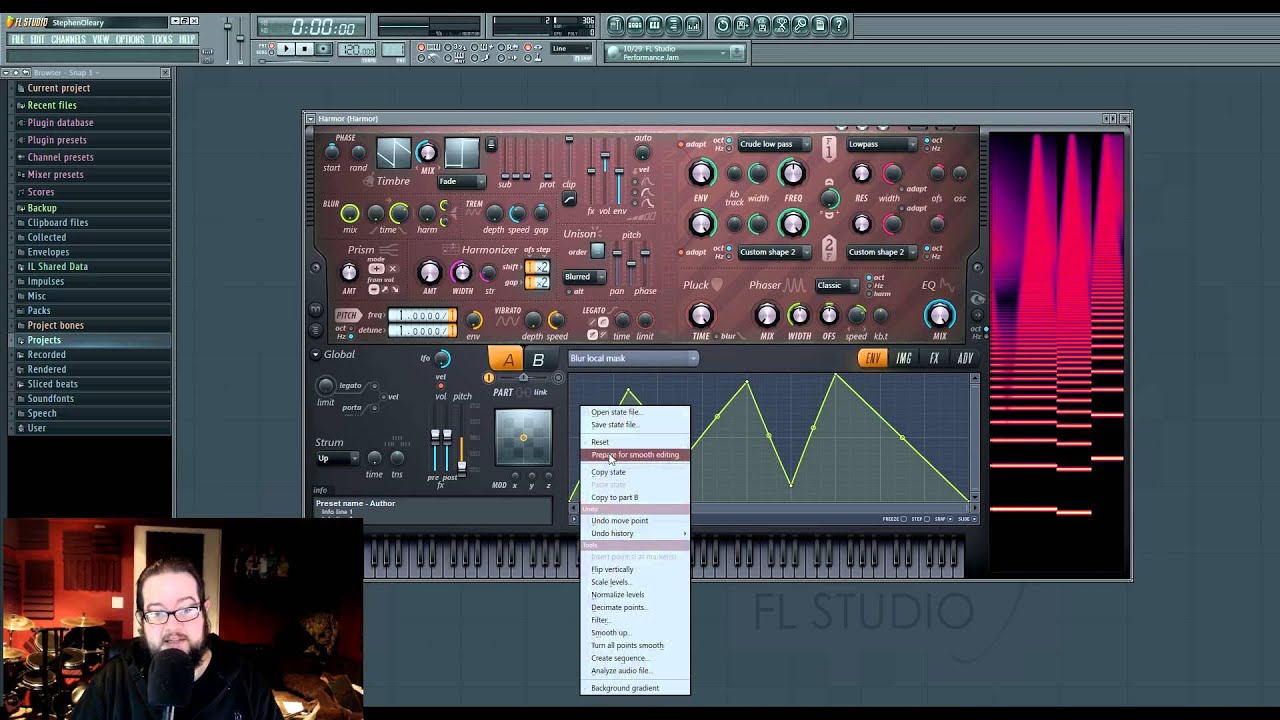Screen dimensions: 1280x720
Task: Click the EQ curve icon
Action: pos(947,286)
